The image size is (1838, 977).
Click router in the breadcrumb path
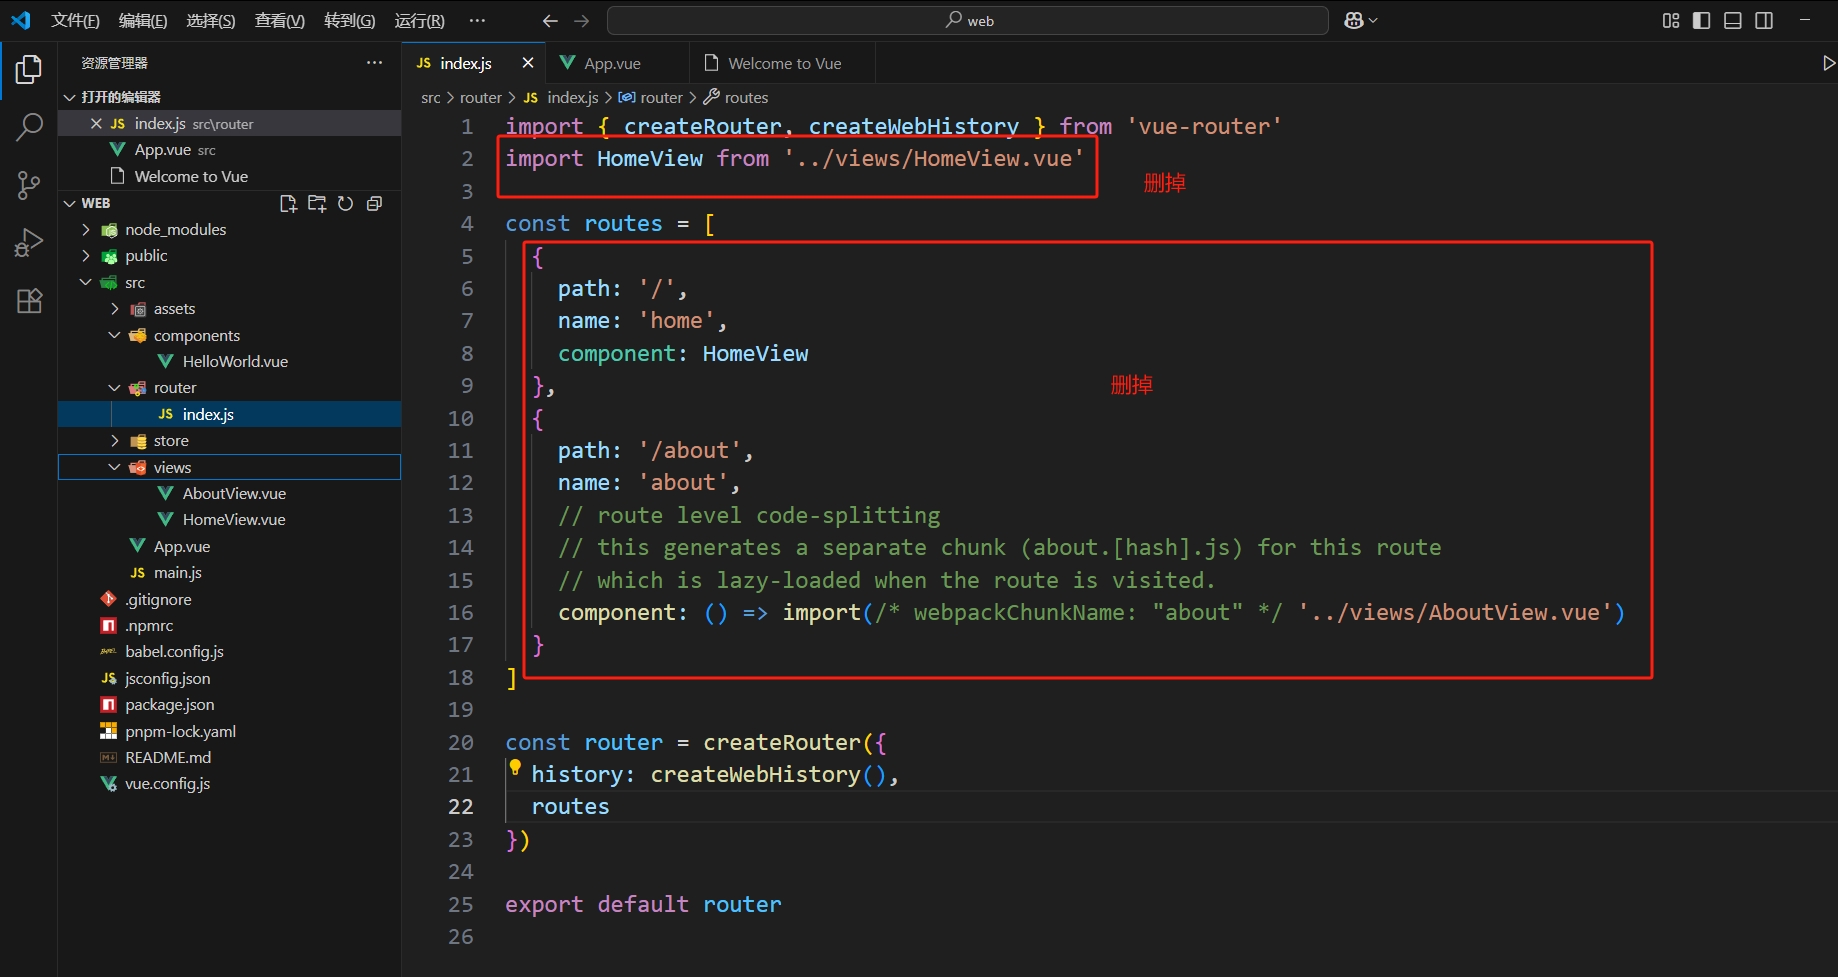click(x=480, y=98)
